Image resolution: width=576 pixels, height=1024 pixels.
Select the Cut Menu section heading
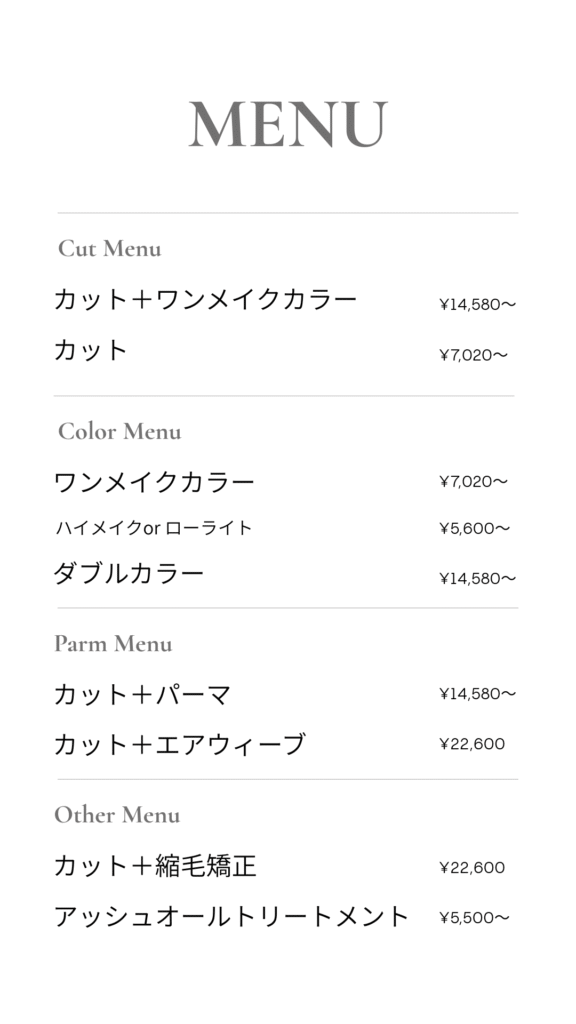coord(110,248)
